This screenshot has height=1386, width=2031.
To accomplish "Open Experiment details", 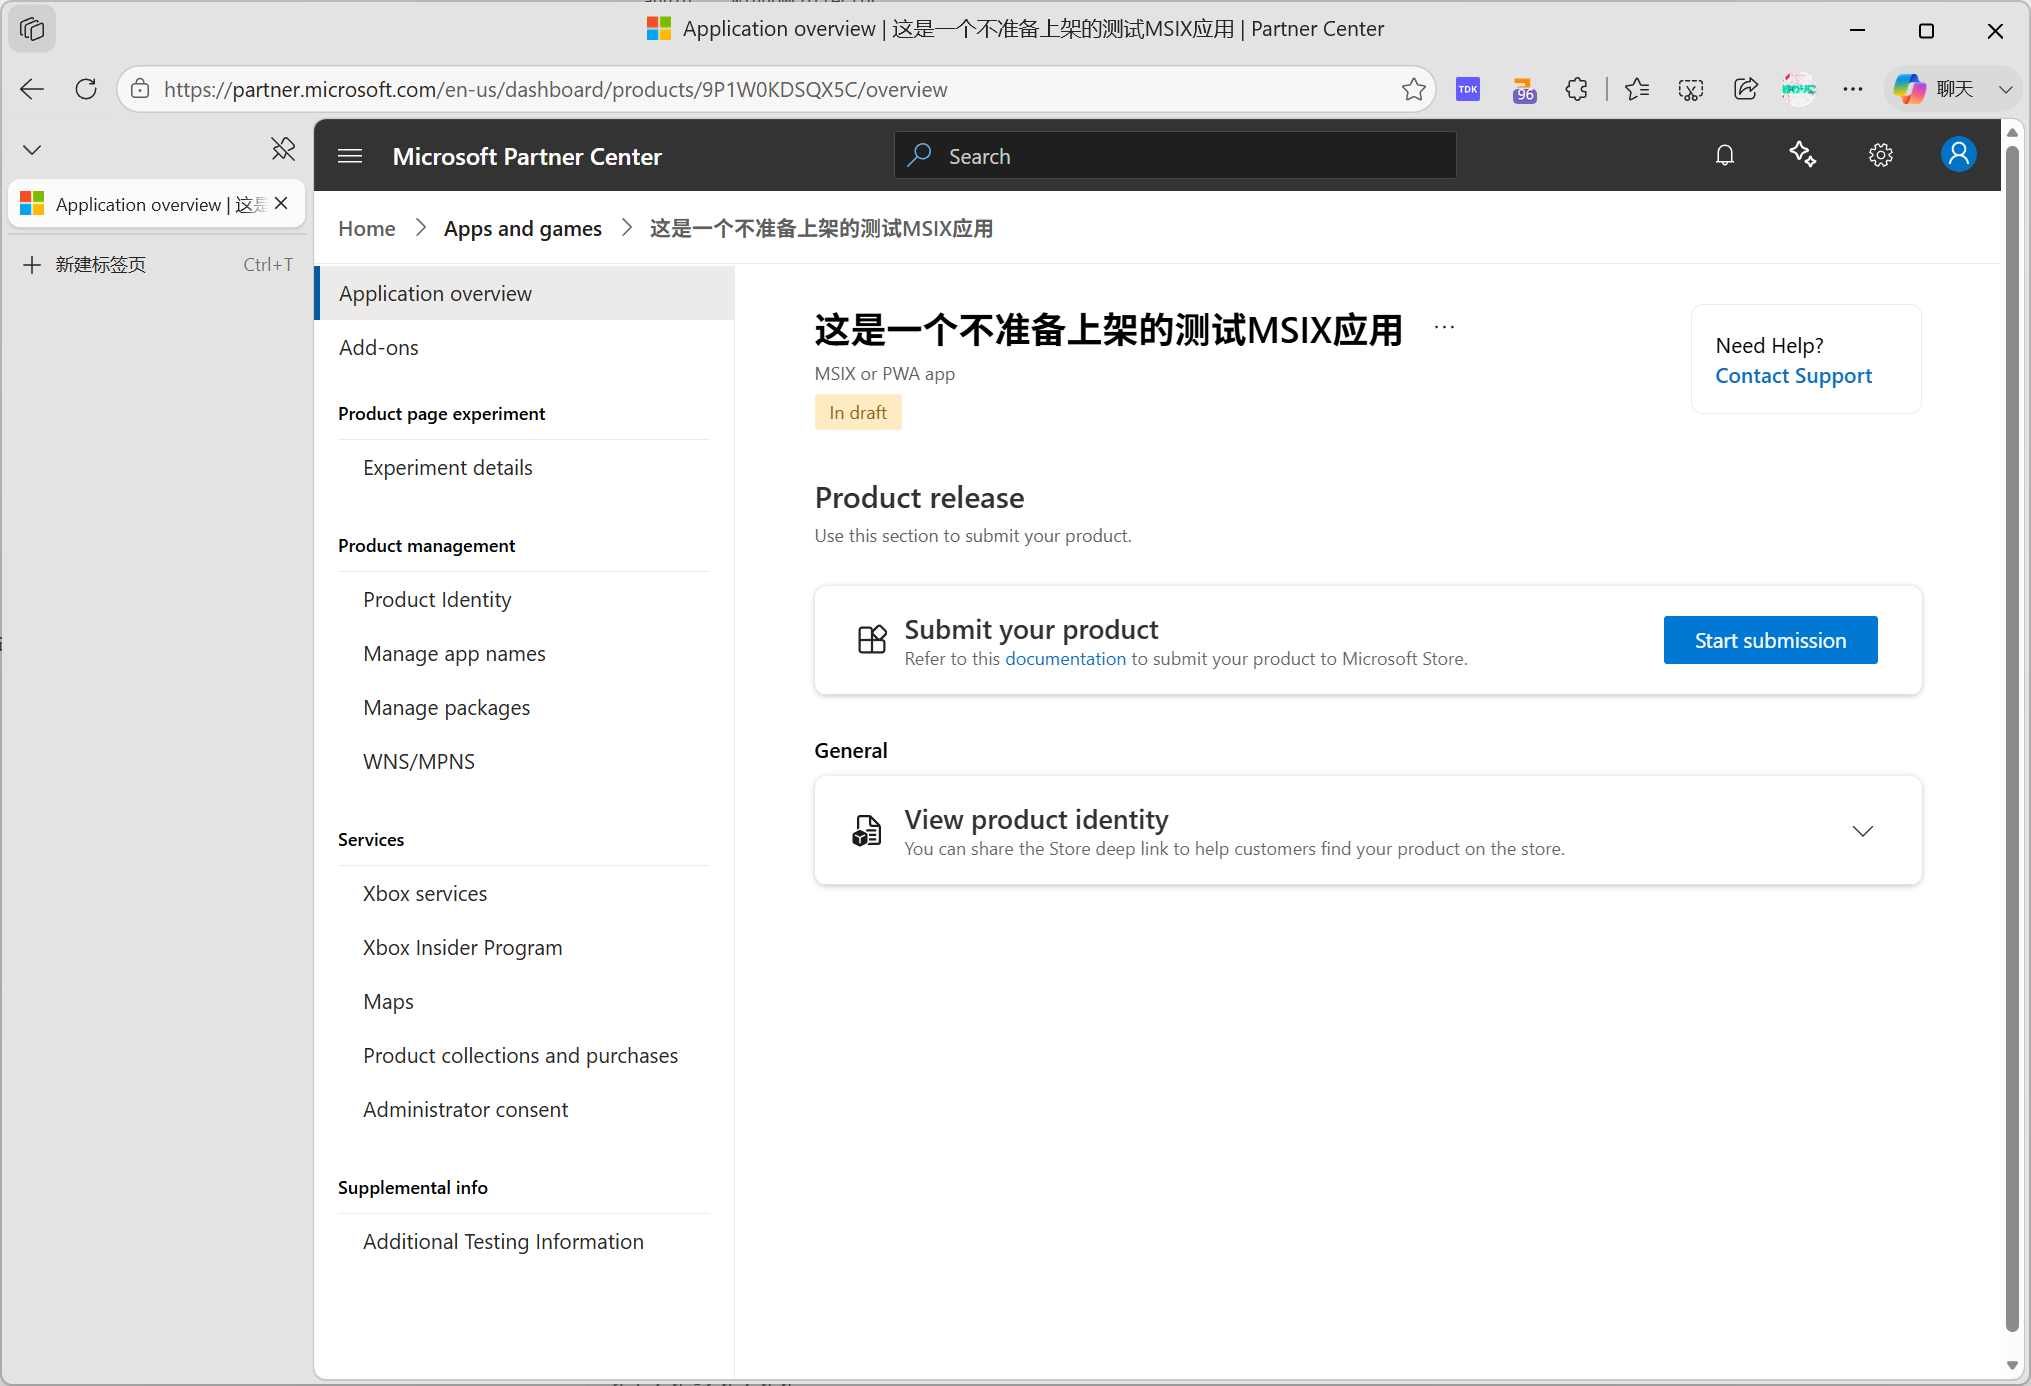I will click(447, 467).
